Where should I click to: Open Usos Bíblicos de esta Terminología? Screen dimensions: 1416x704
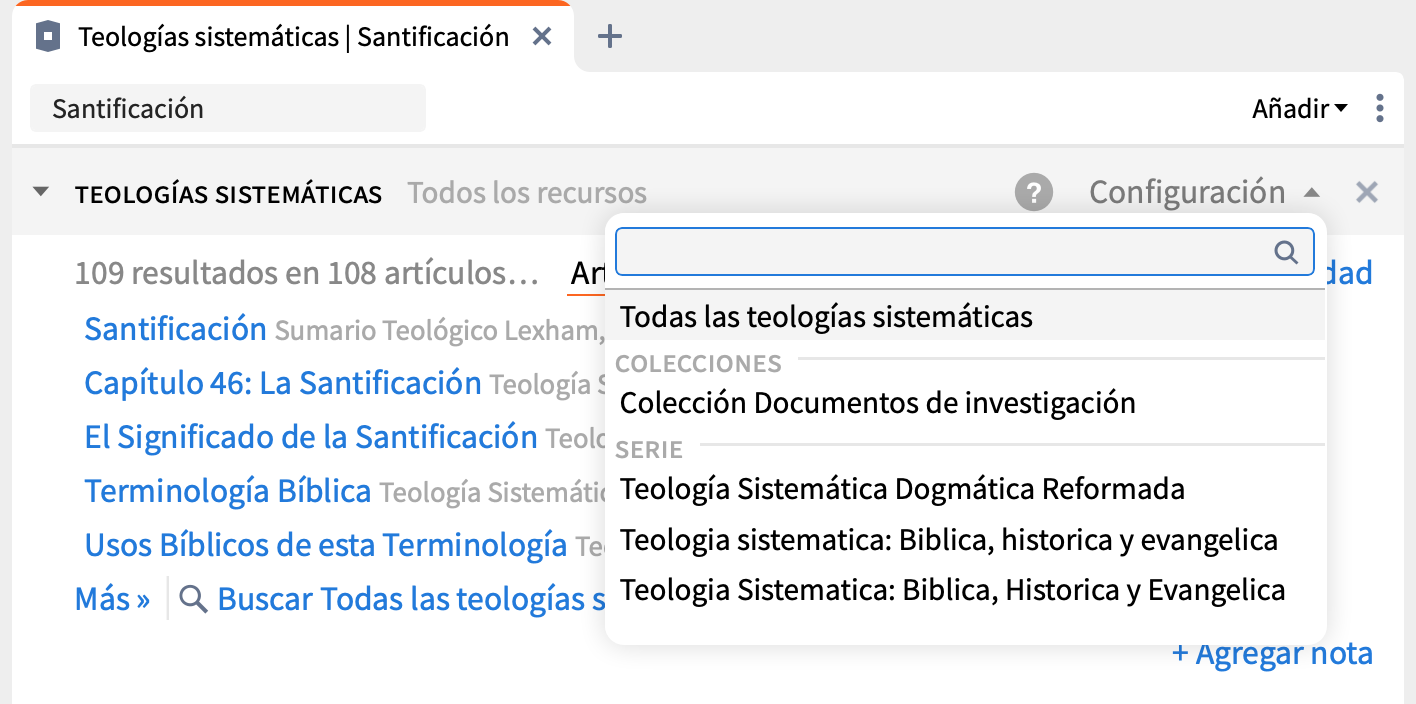[x=326, y=545]
